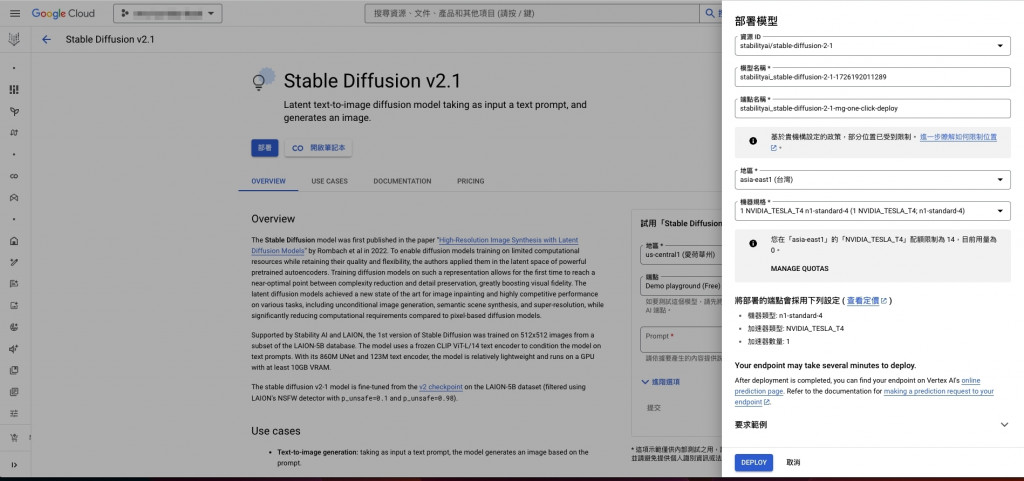Click the info icon in the quota notice
This screenshot has height=481, width=1024.
tap(753, 243)
